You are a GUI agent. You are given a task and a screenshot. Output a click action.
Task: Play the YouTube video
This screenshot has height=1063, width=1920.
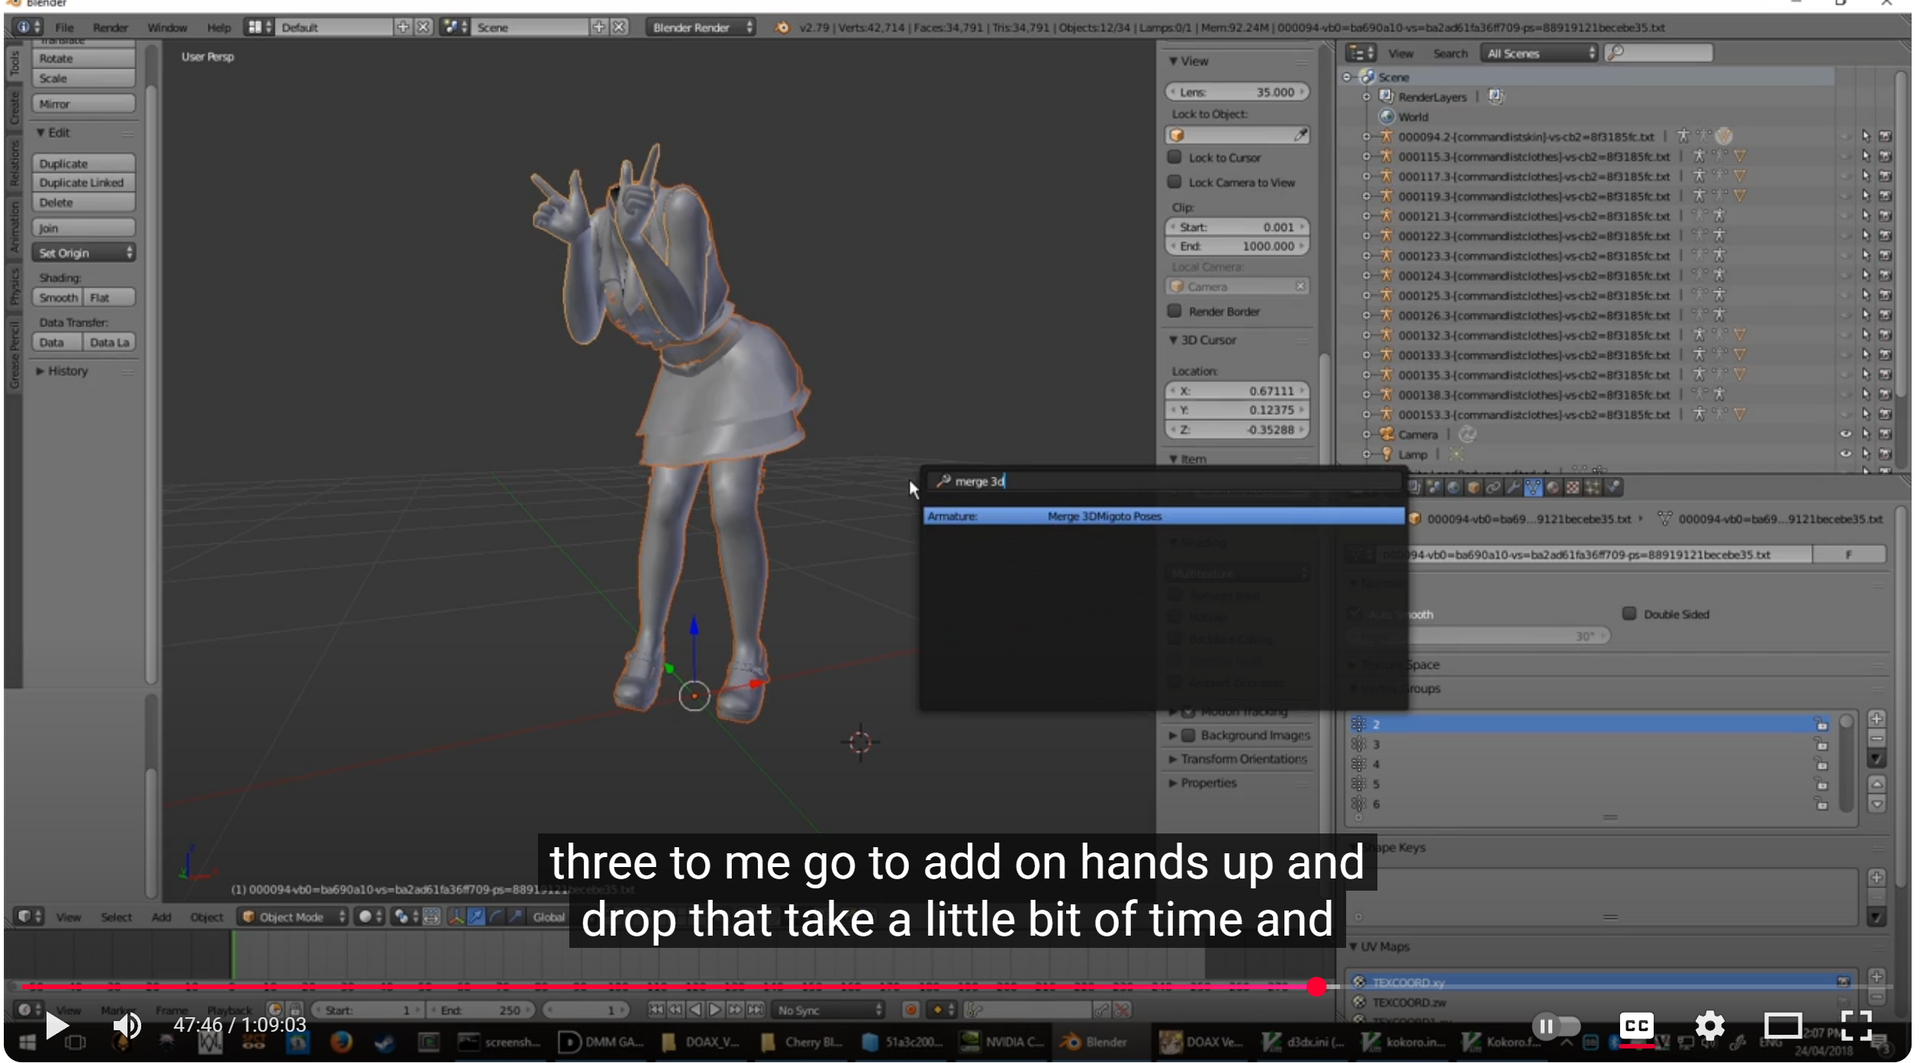click(x=56, y=1025)
